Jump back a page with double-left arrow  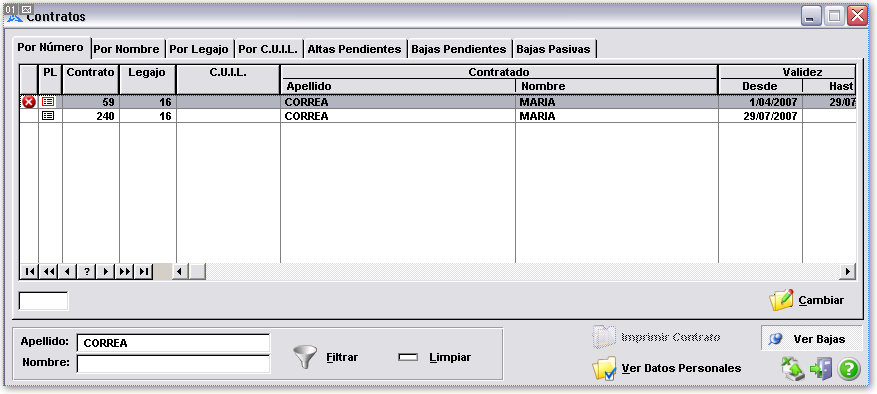tap(49, 271)
